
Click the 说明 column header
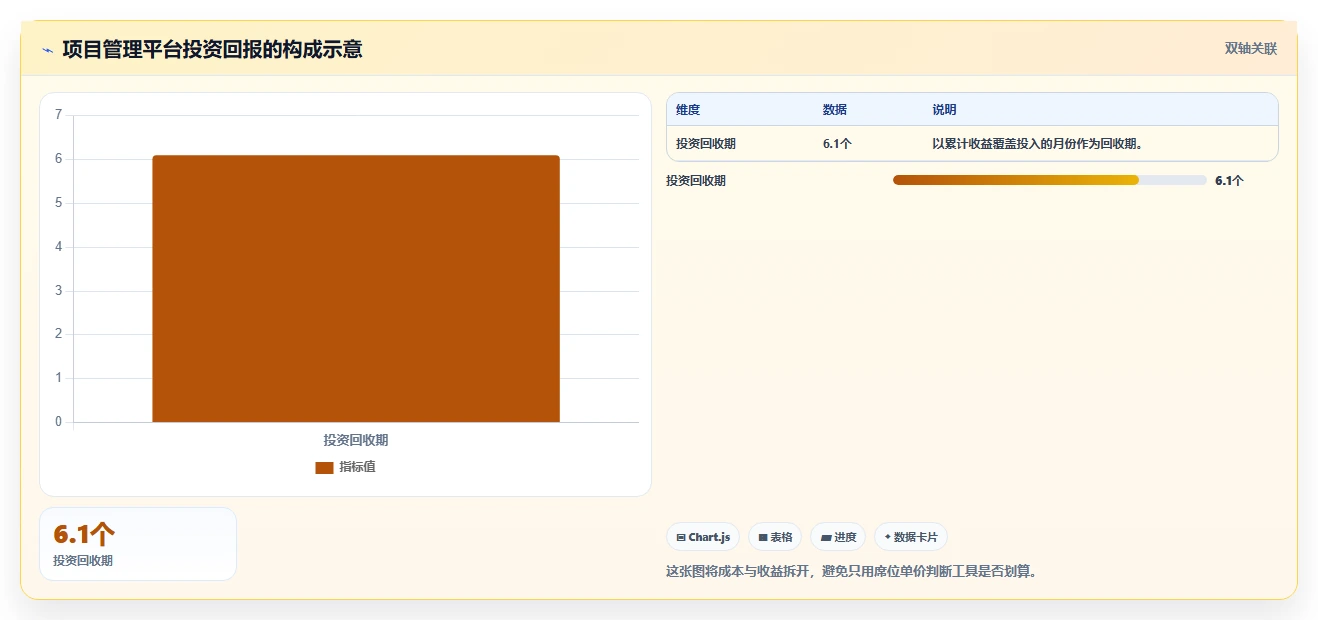(x=944, y=110)
